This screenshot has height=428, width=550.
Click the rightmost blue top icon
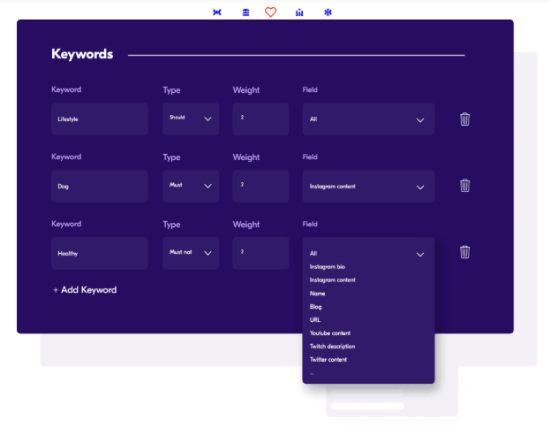tap(328, 12)
